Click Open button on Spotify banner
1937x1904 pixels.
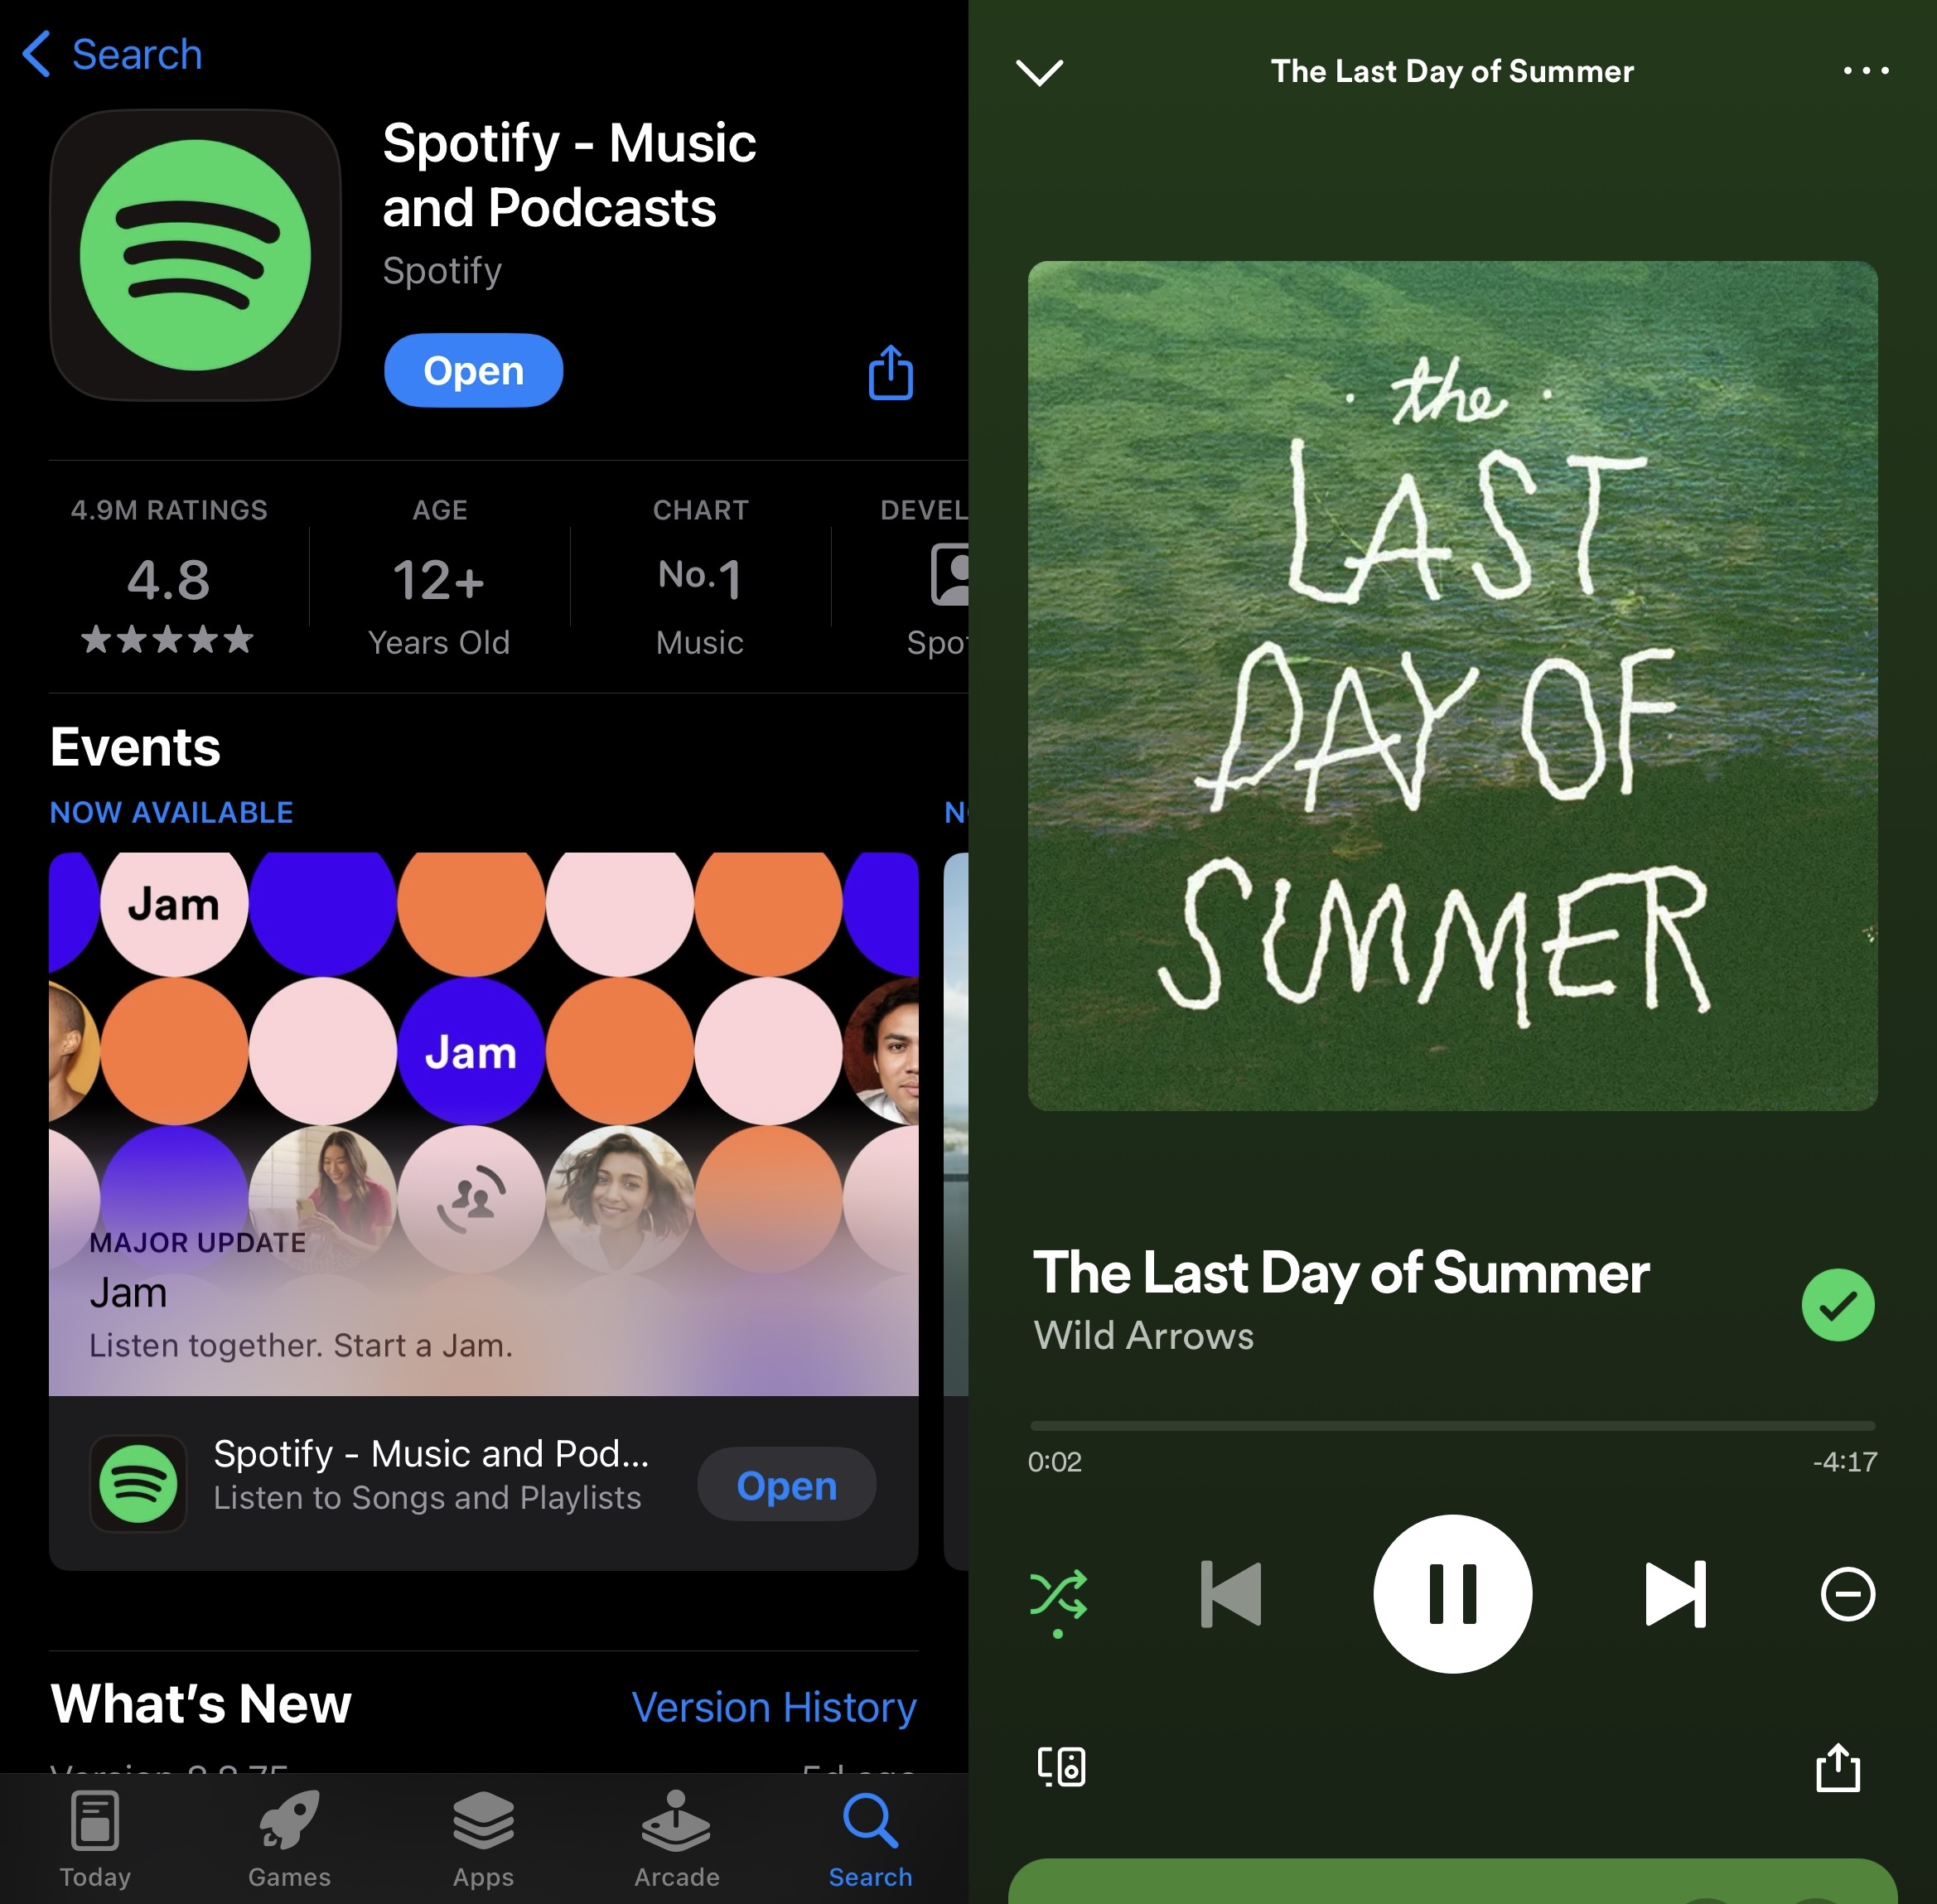(x=786, y=1487)
